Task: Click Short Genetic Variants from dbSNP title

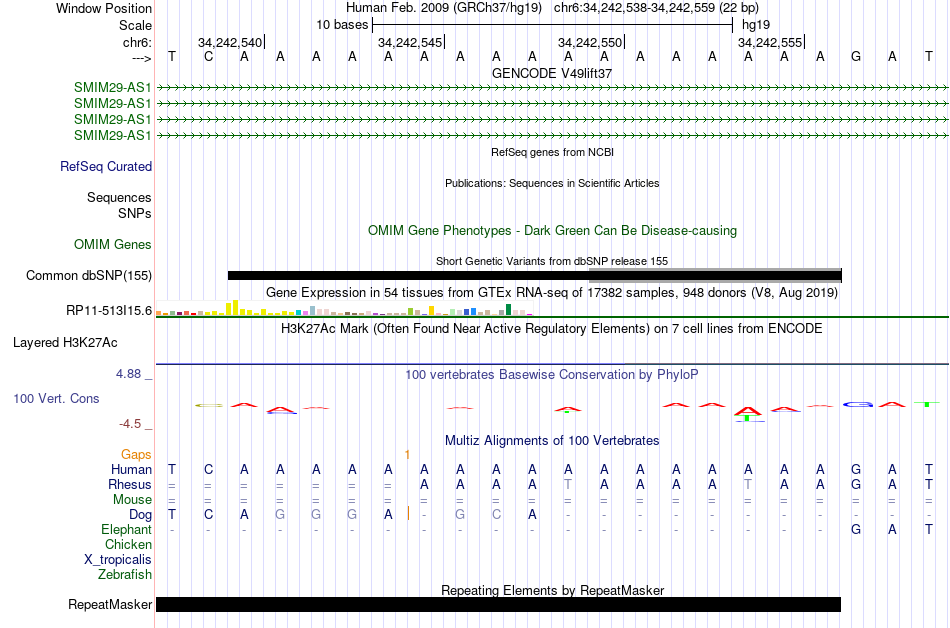Action: 552,261
